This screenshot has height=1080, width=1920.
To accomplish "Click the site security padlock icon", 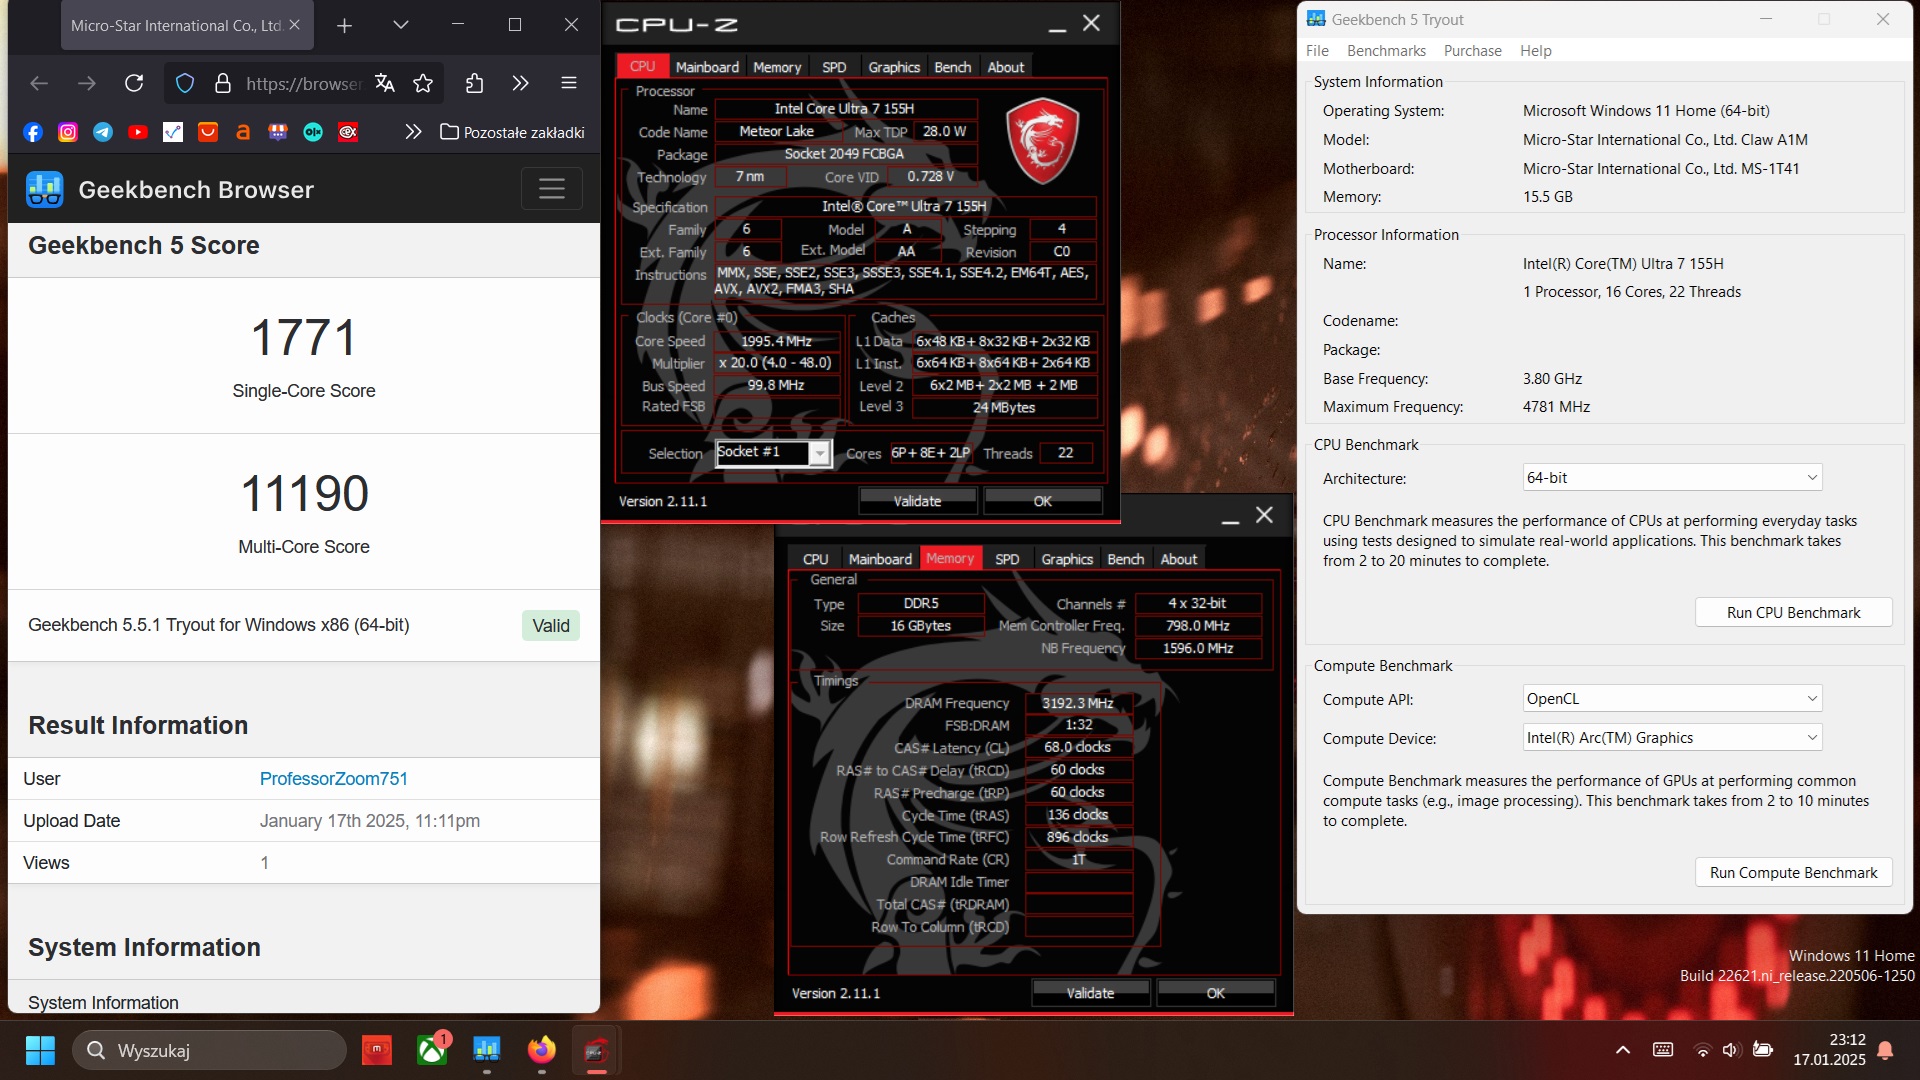I will click(x=223, y=83).
